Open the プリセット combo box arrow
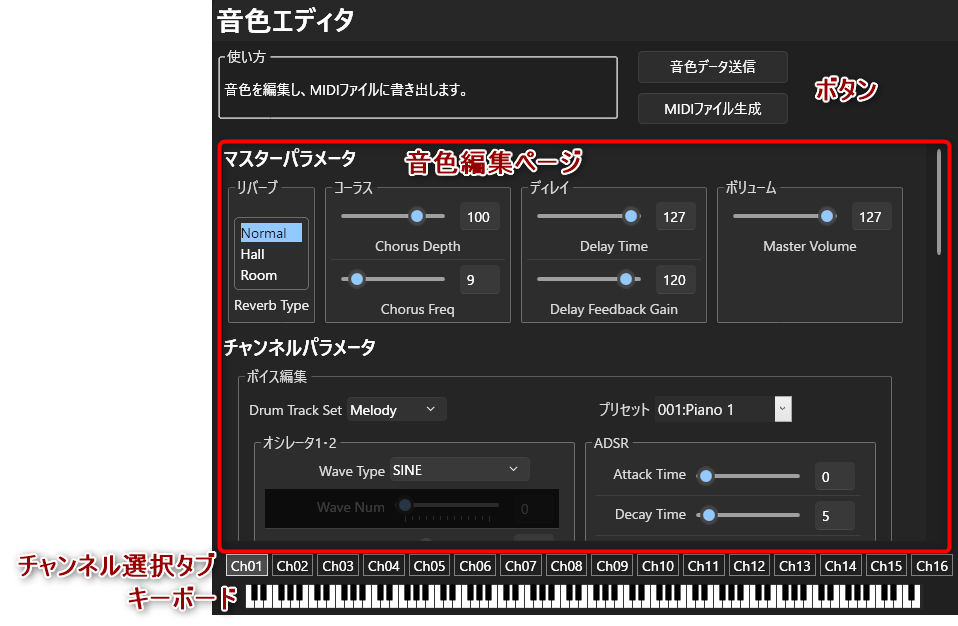The width and height of the screenshot is (958, 626). coord(783,409)
